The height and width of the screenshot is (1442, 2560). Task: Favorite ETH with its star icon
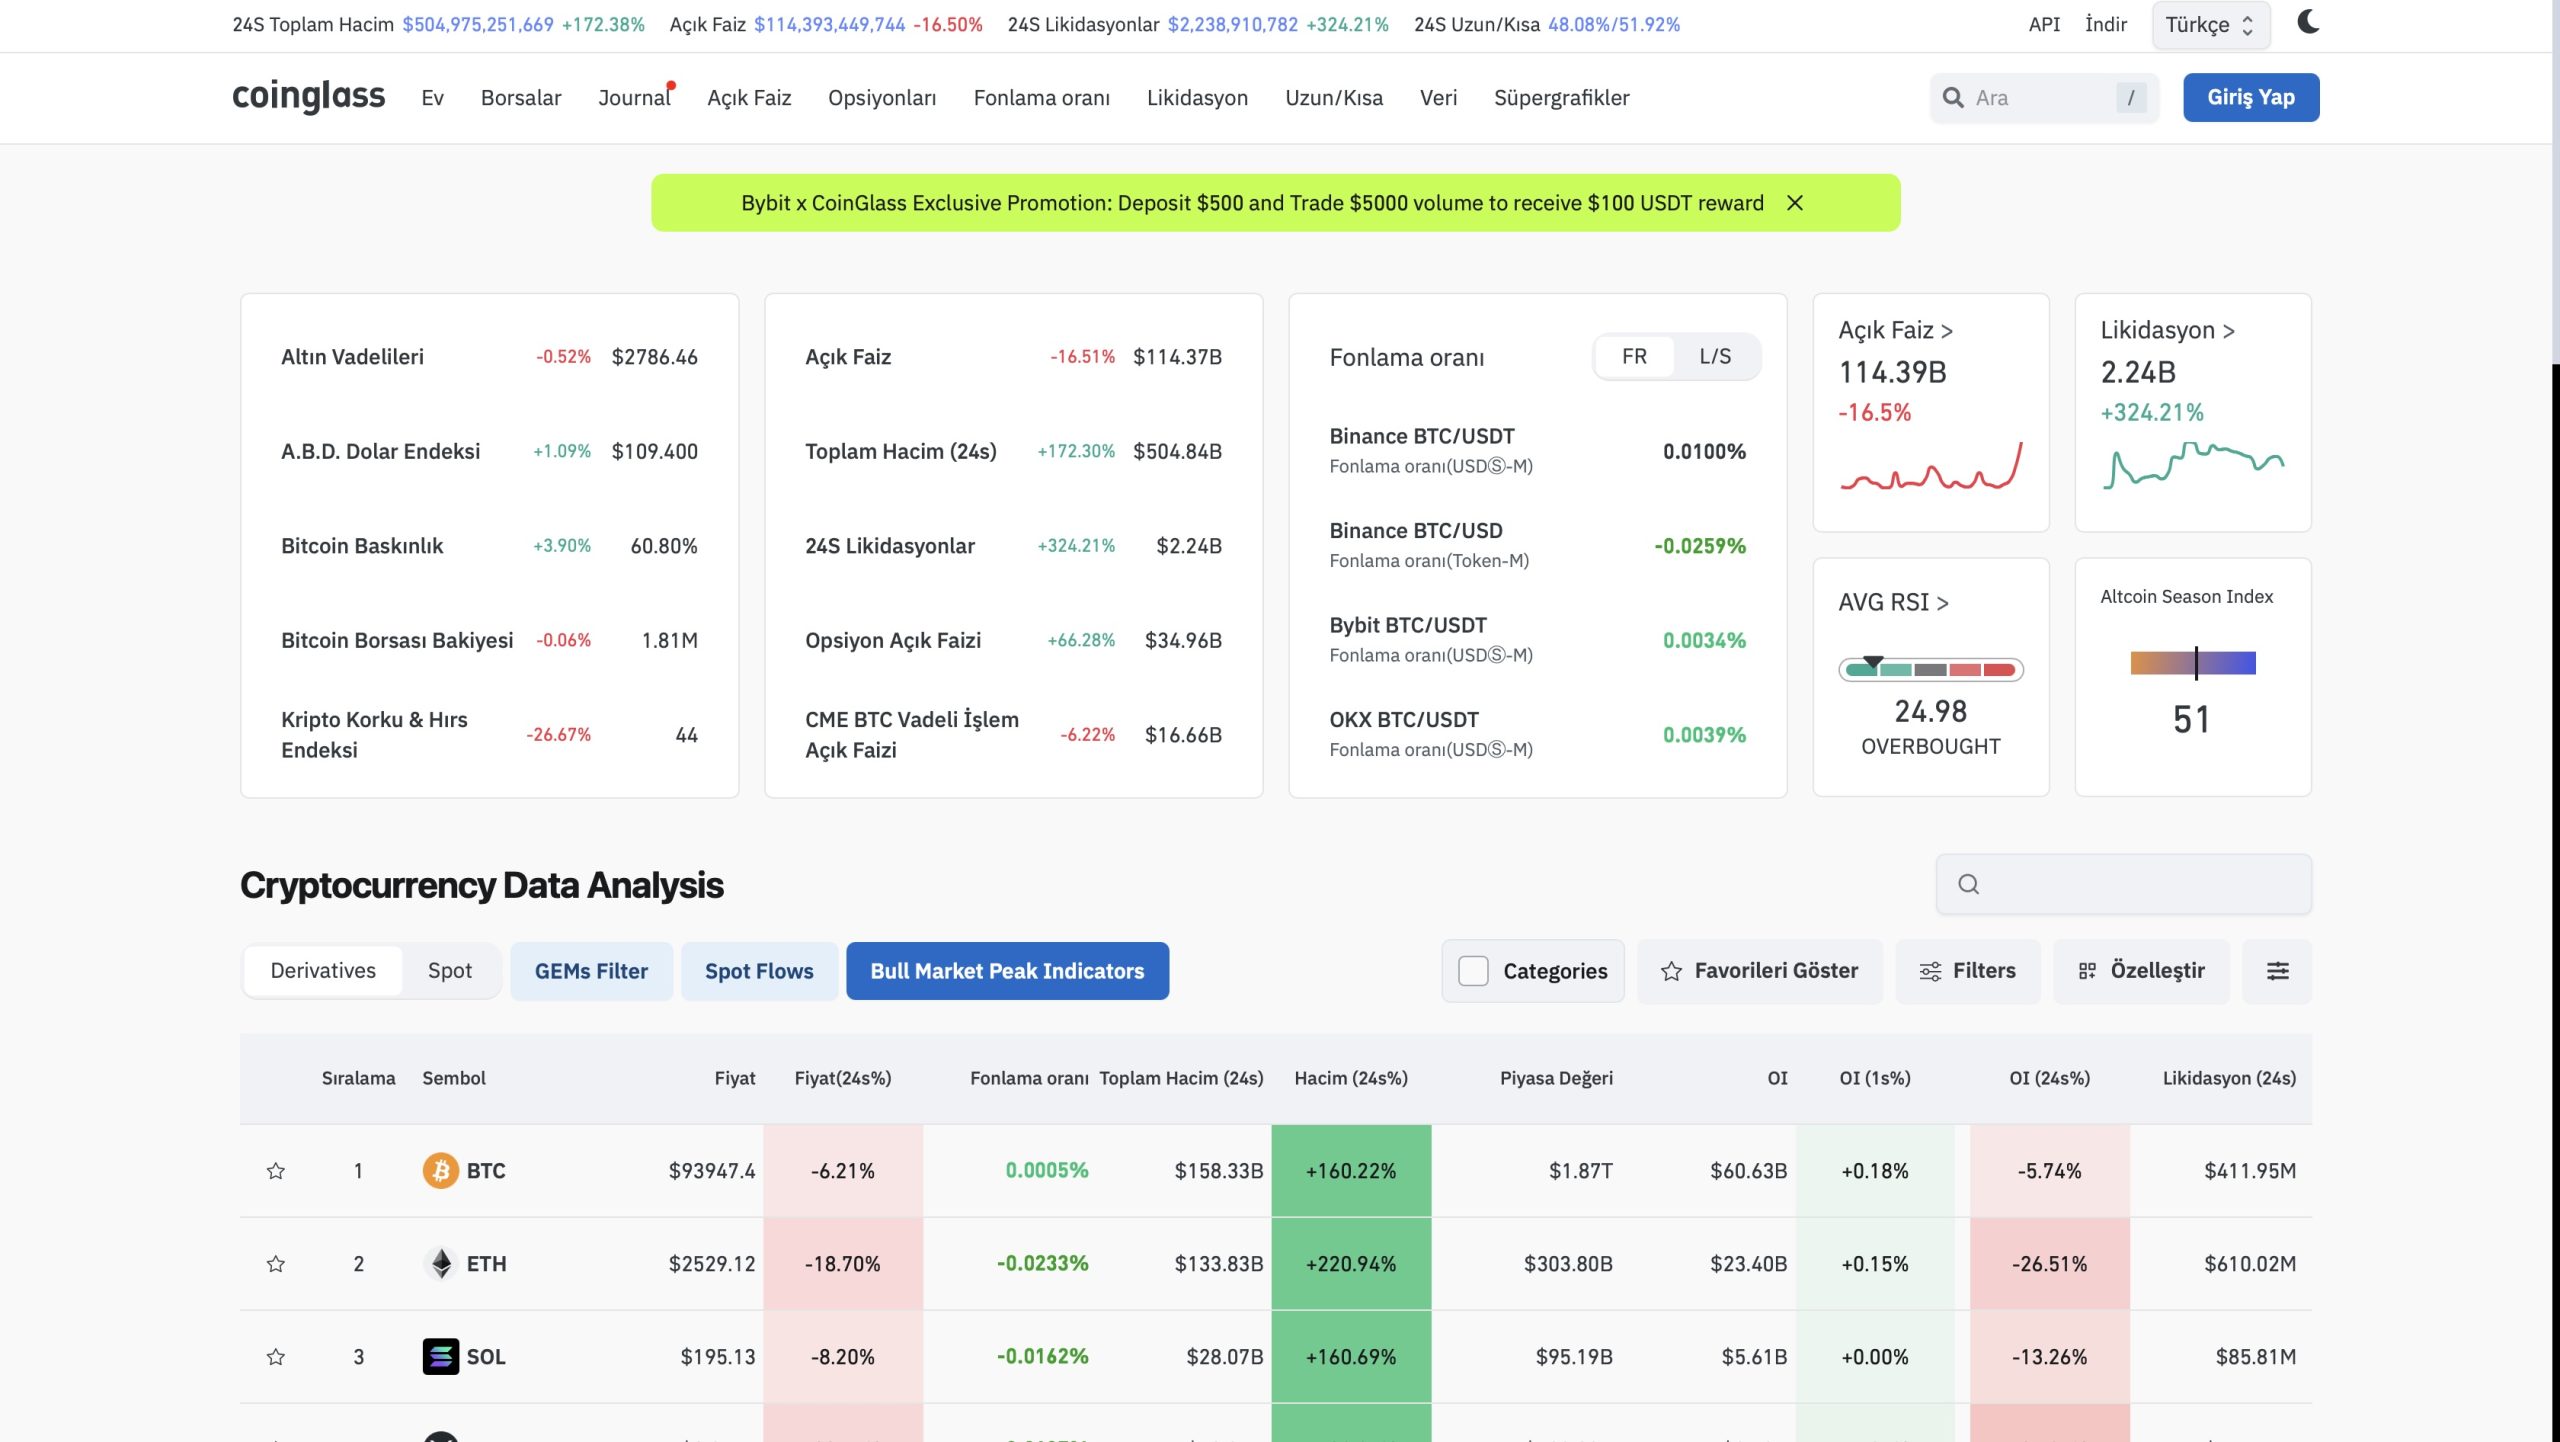276,1264
